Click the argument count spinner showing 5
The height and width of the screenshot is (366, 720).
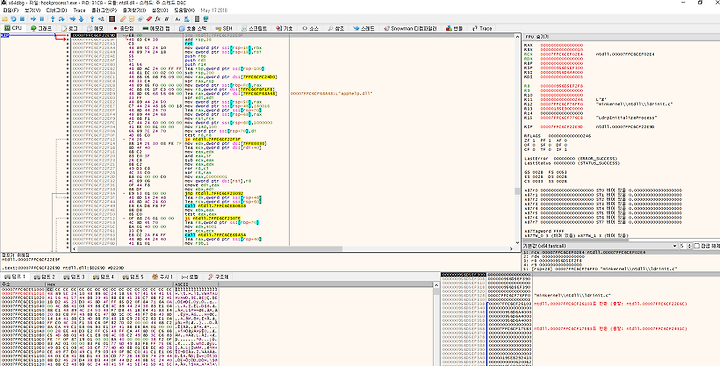click(686, 246)
